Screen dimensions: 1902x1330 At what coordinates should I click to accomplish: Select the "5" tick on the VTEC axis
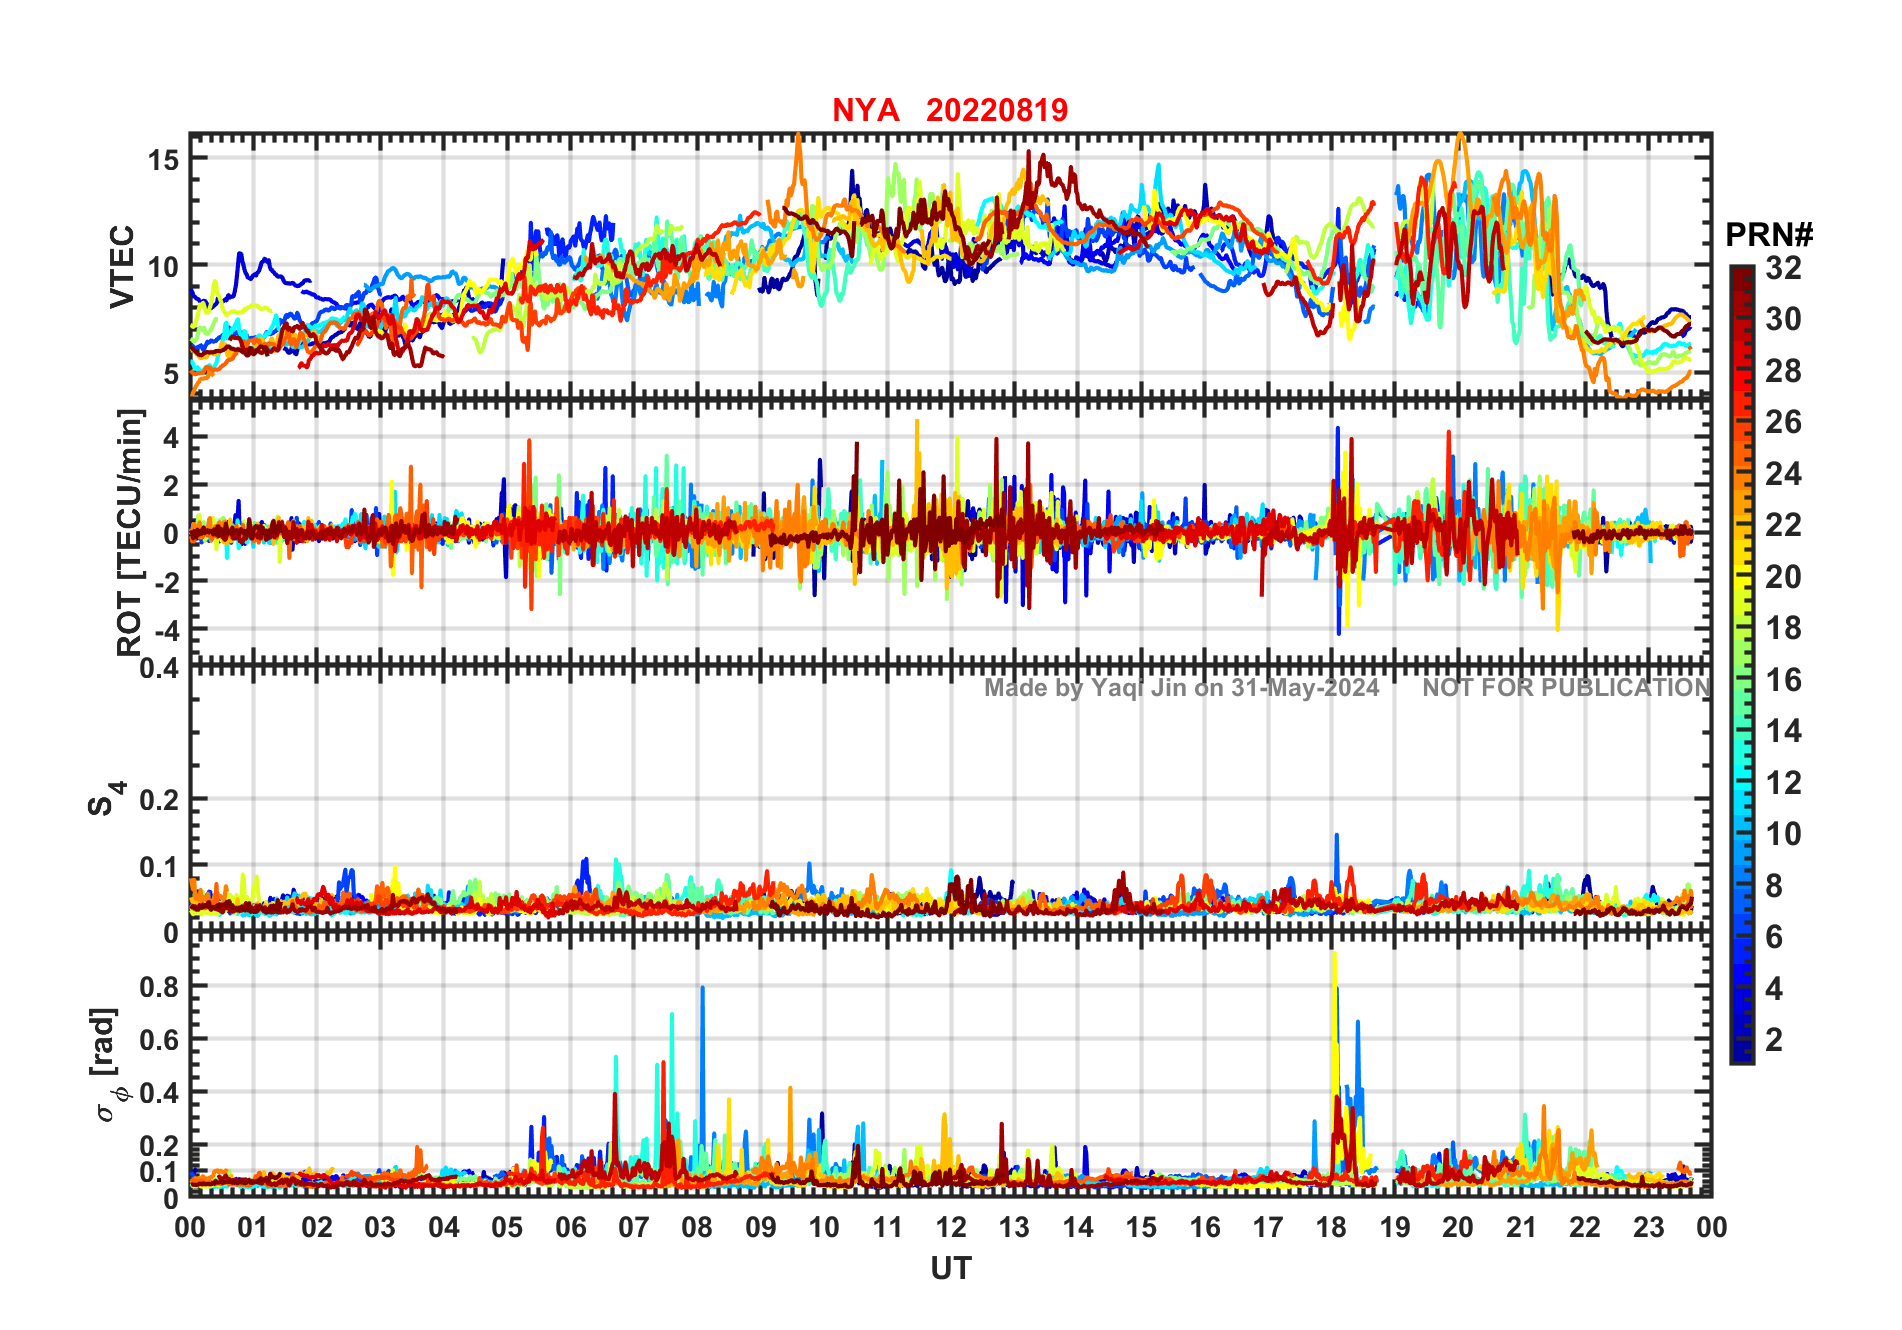[172, 374]
